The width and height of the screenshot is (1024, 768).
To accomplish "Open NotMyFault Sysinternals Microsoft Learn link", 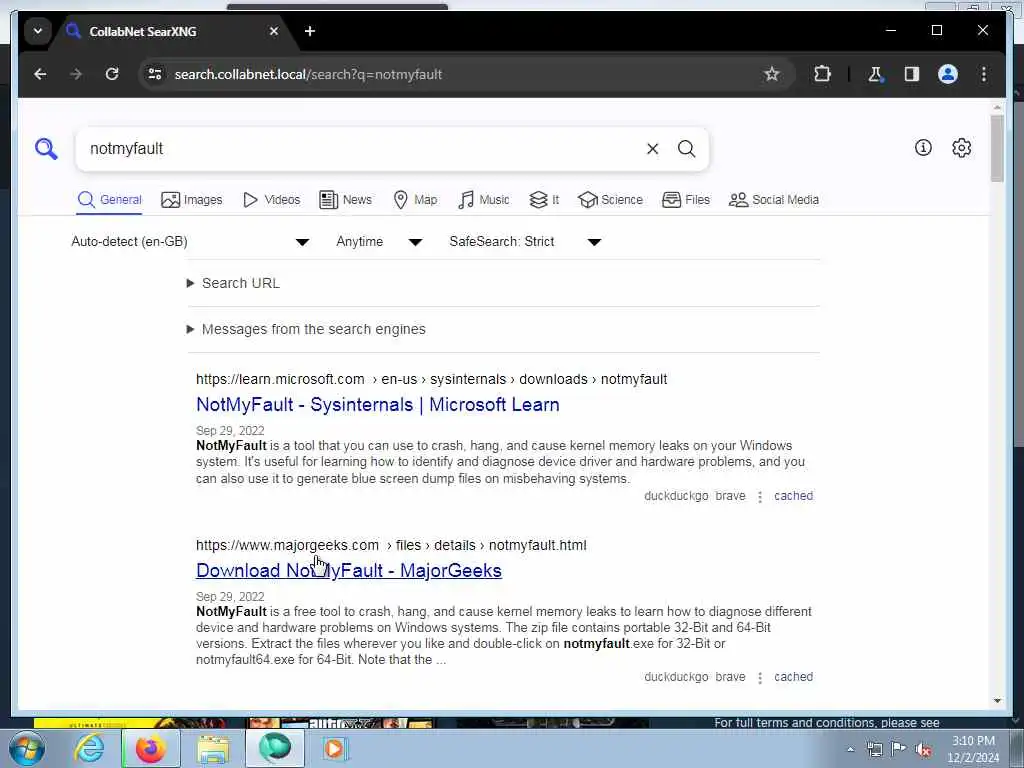I will tap(377, 405).
